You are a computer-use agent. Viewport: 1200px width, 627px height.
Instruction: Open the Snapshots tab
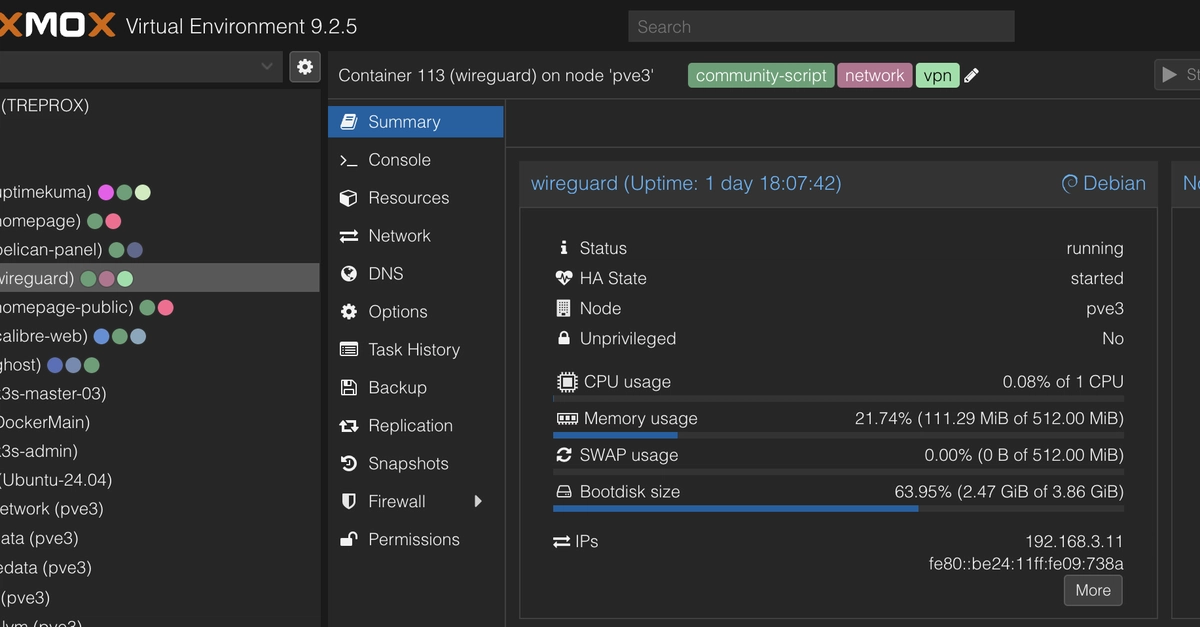(x=415, y=464)
